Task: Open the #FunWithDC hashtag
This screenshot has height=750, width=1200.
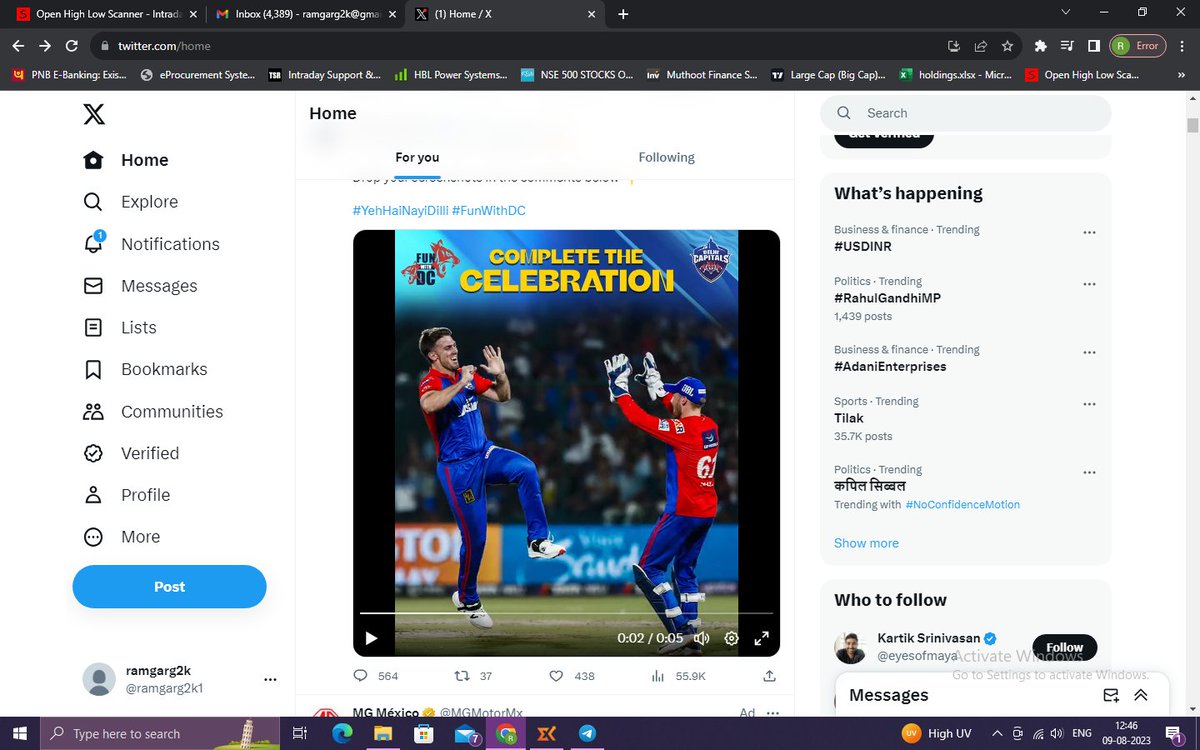Action: (489, 210)
